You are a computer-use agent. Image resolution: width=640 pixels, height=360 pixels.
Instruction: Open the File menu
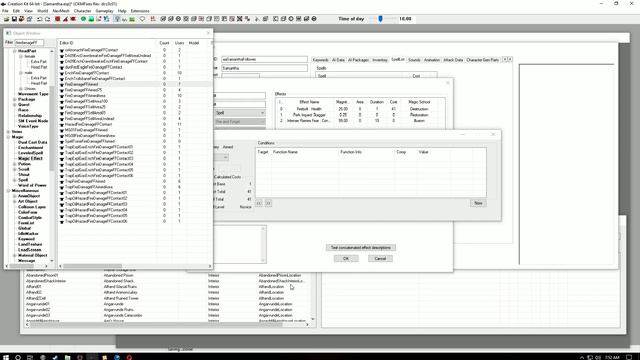[x=5, y=11]
